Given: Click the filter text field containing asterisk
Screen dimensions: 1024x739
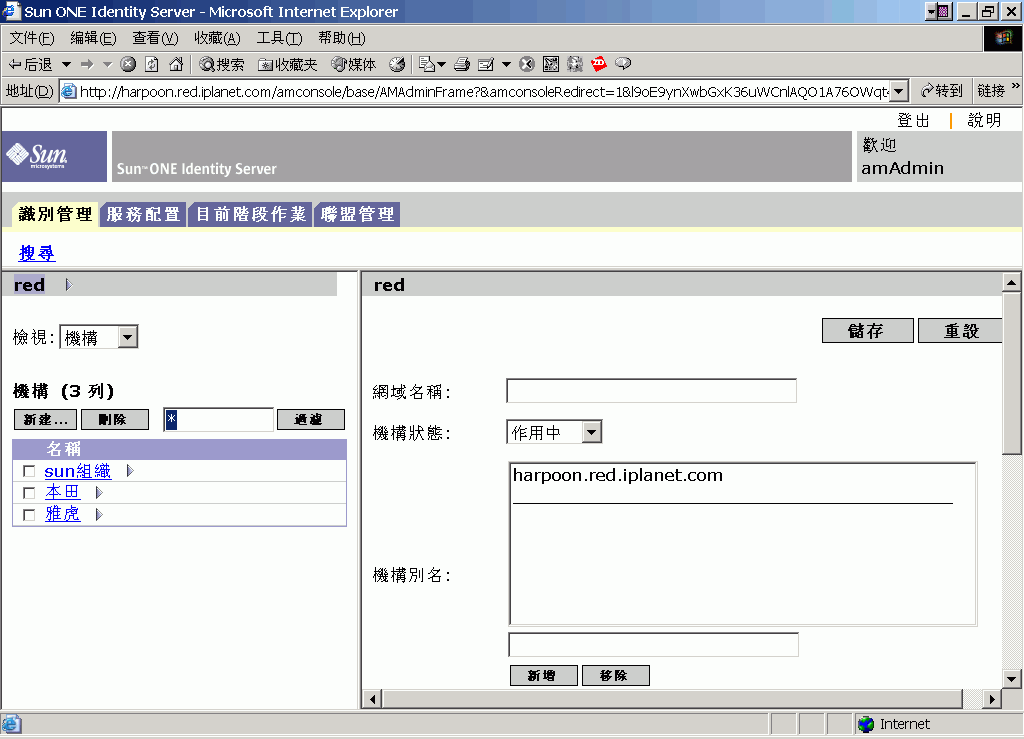Looking at the screenshot, I should coord(218,419).
